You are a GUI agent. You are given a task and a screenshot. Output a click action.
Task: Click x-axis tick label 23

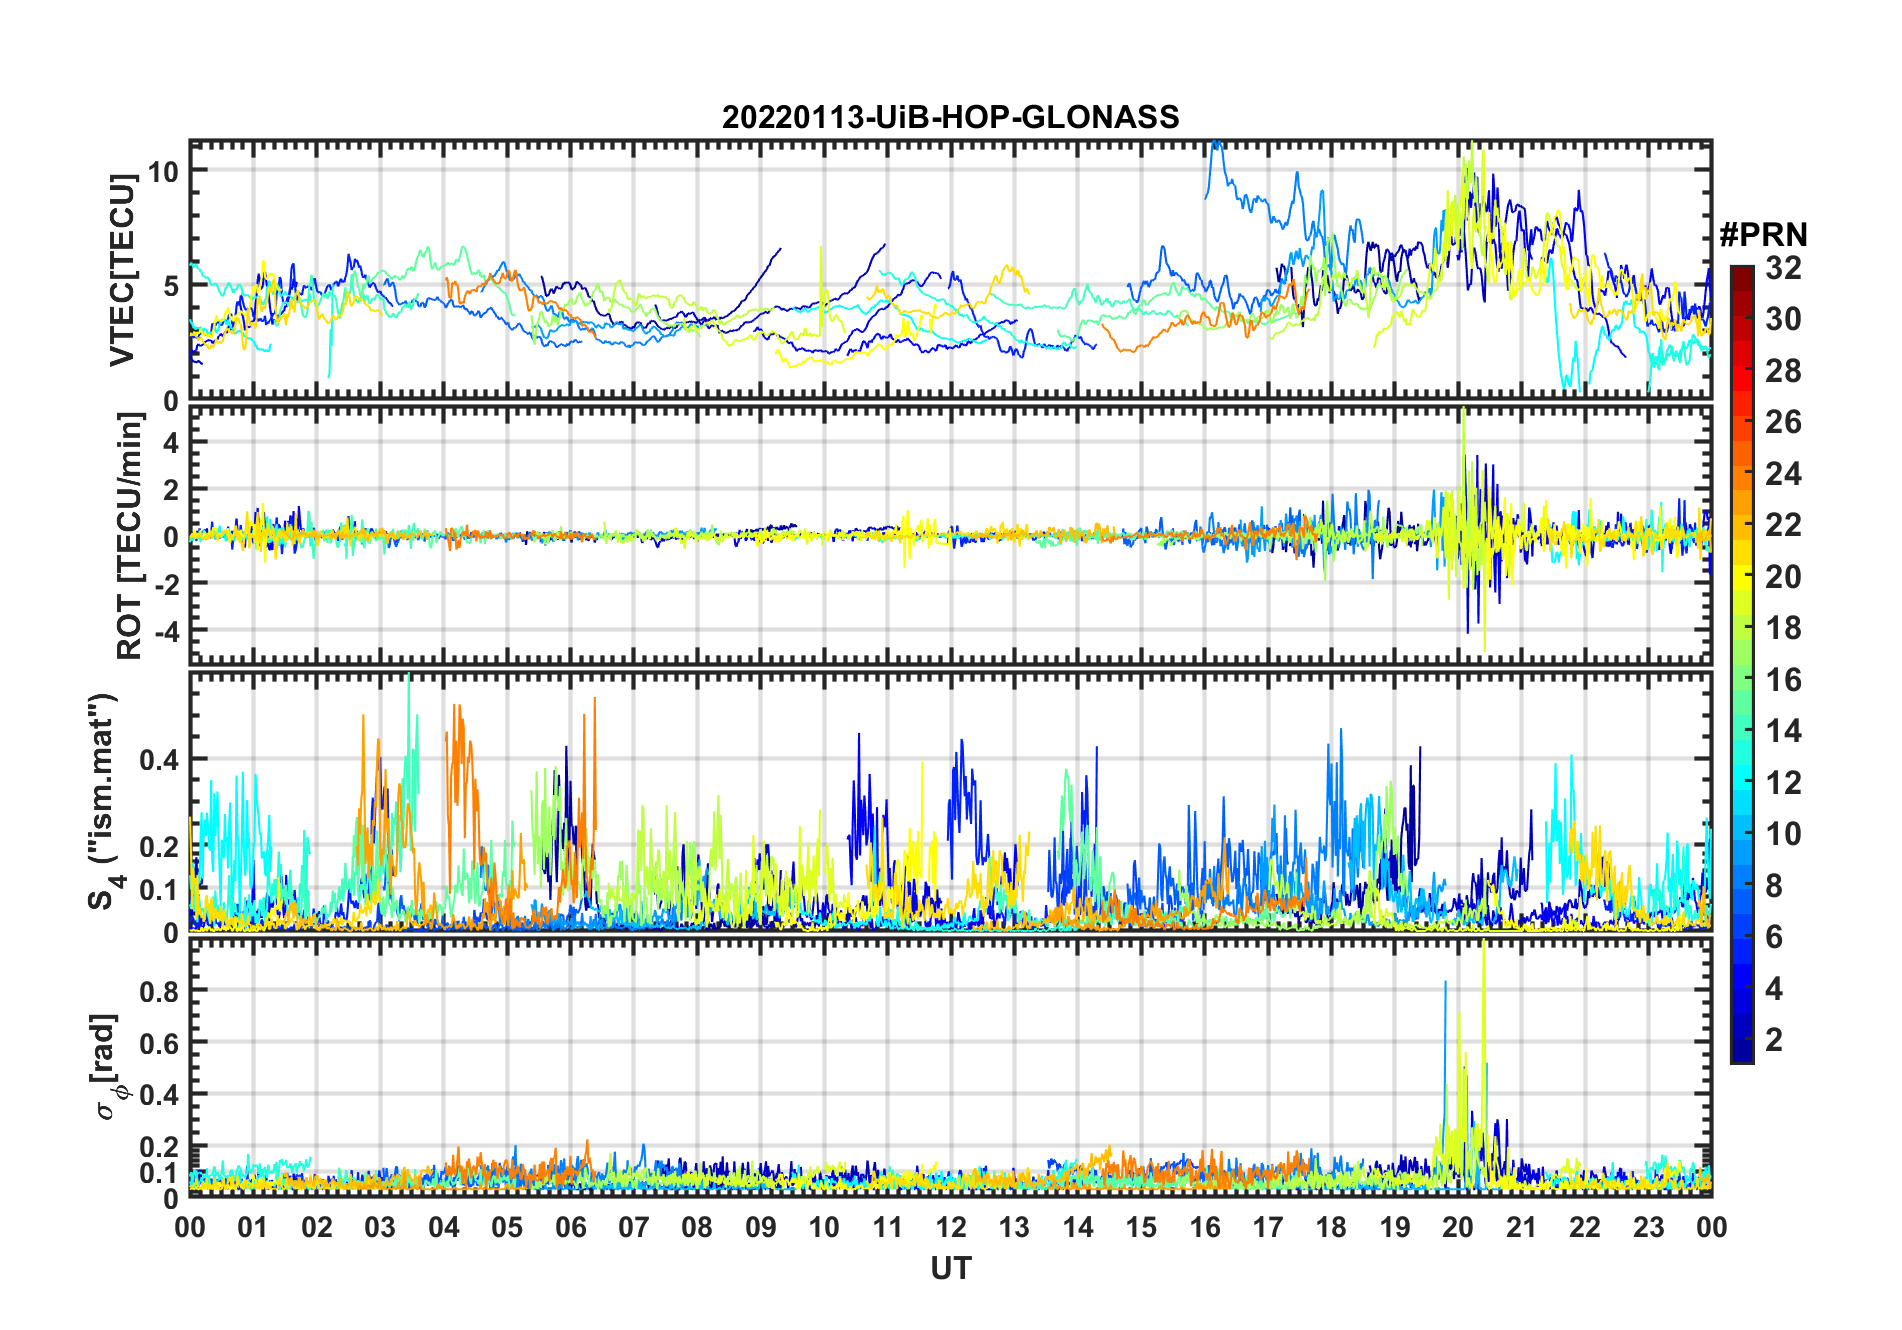[1649, 1227]
